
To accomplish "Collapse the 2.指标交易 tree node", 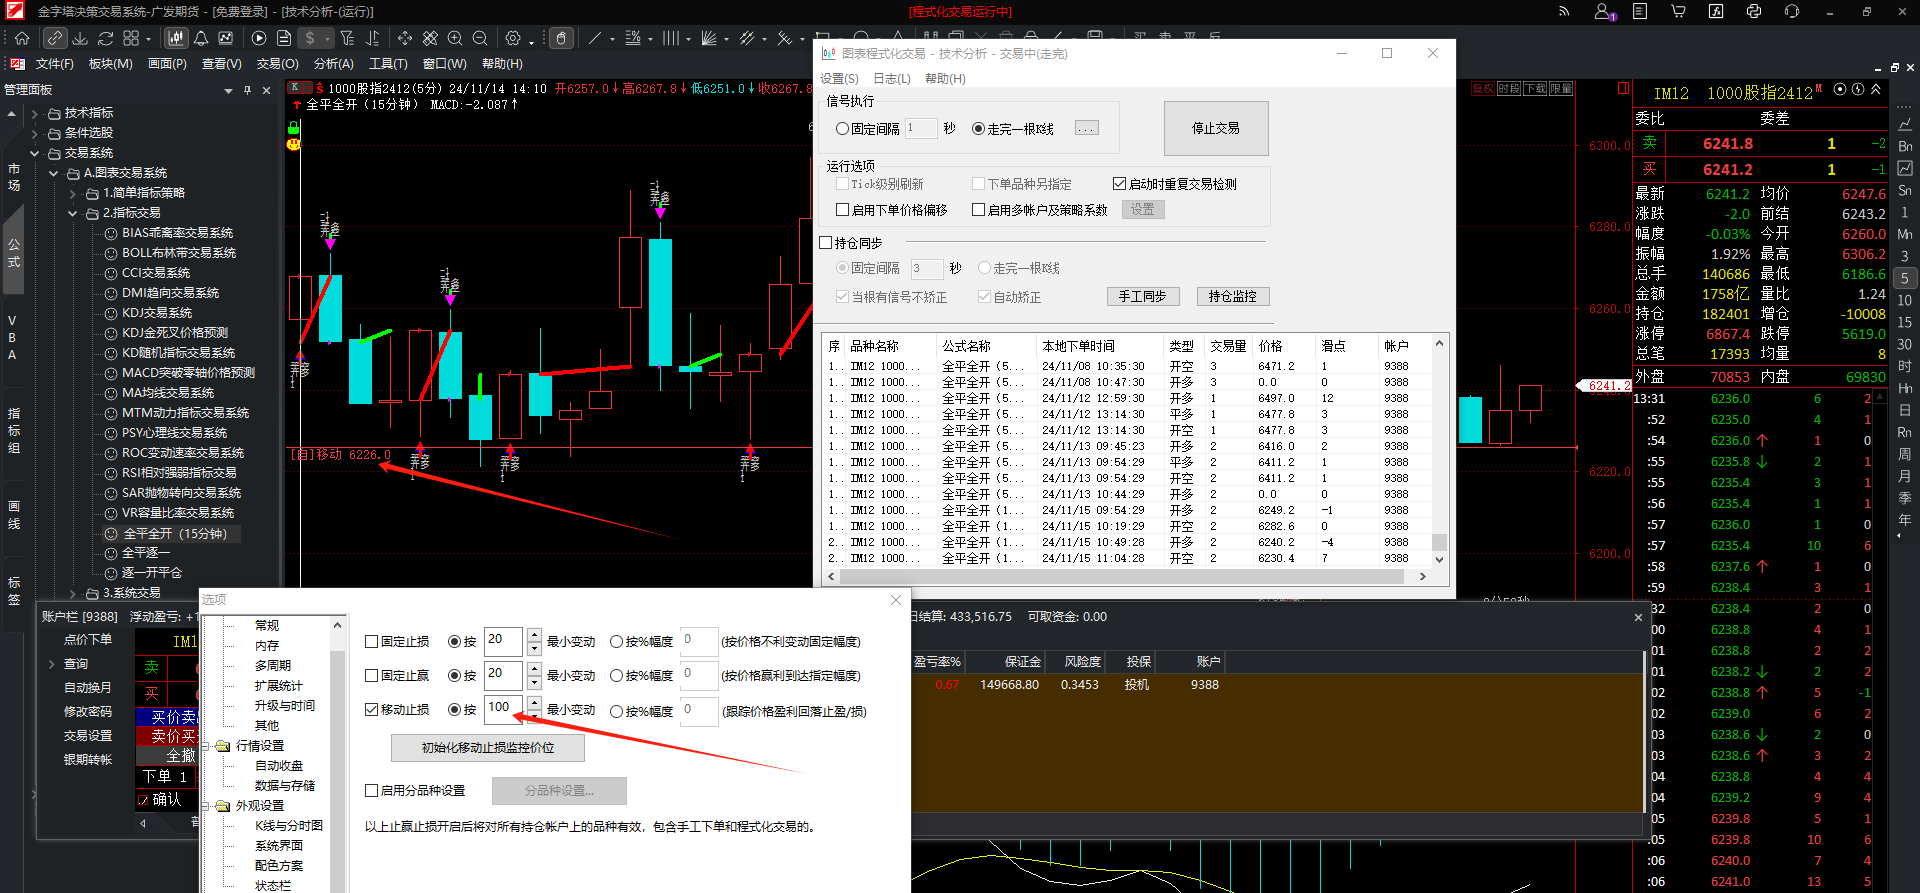I will point(72,213).
